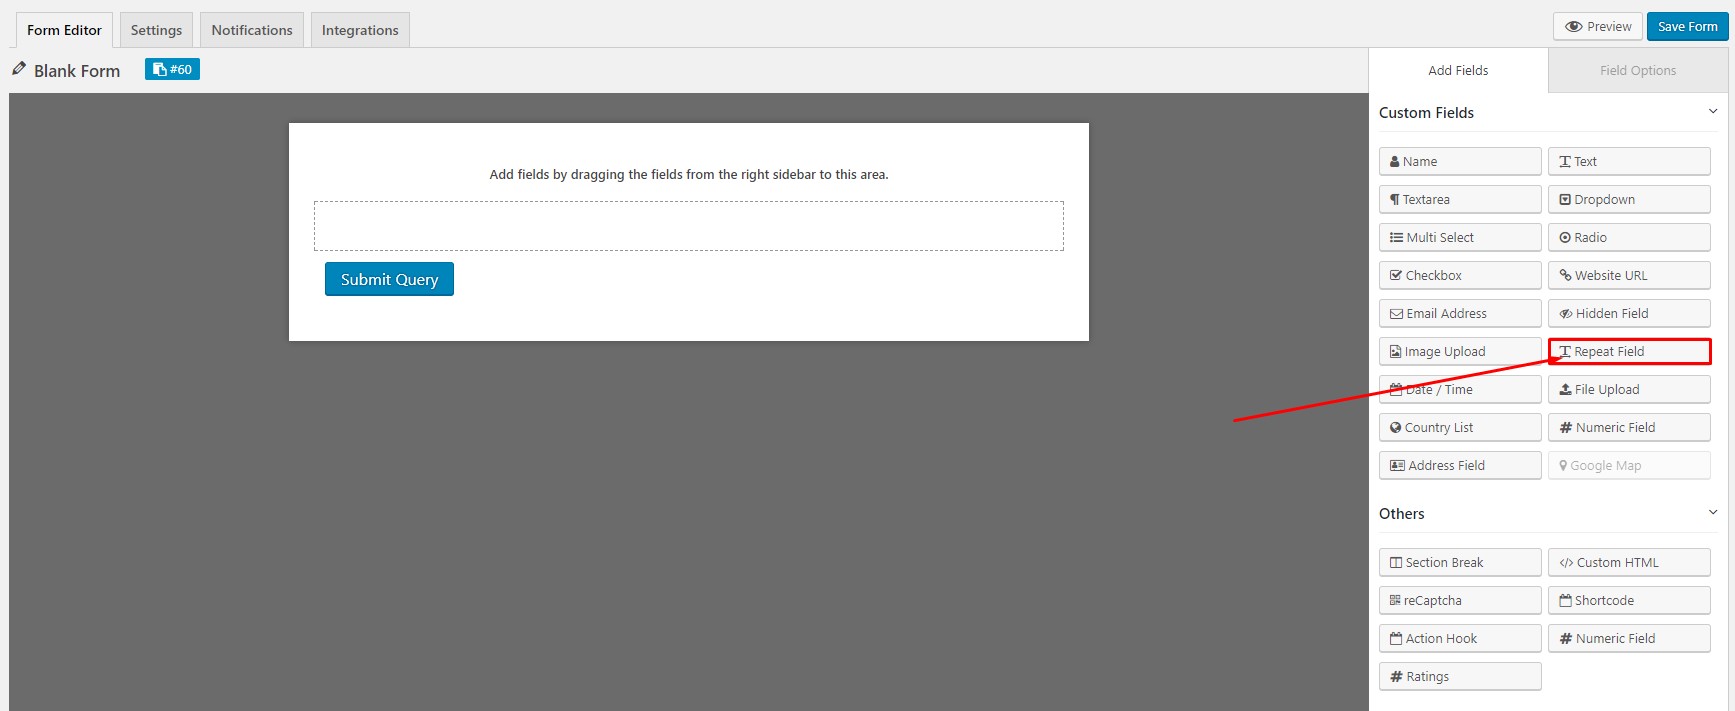Click the disabled Google Map field

[1629, 465]
